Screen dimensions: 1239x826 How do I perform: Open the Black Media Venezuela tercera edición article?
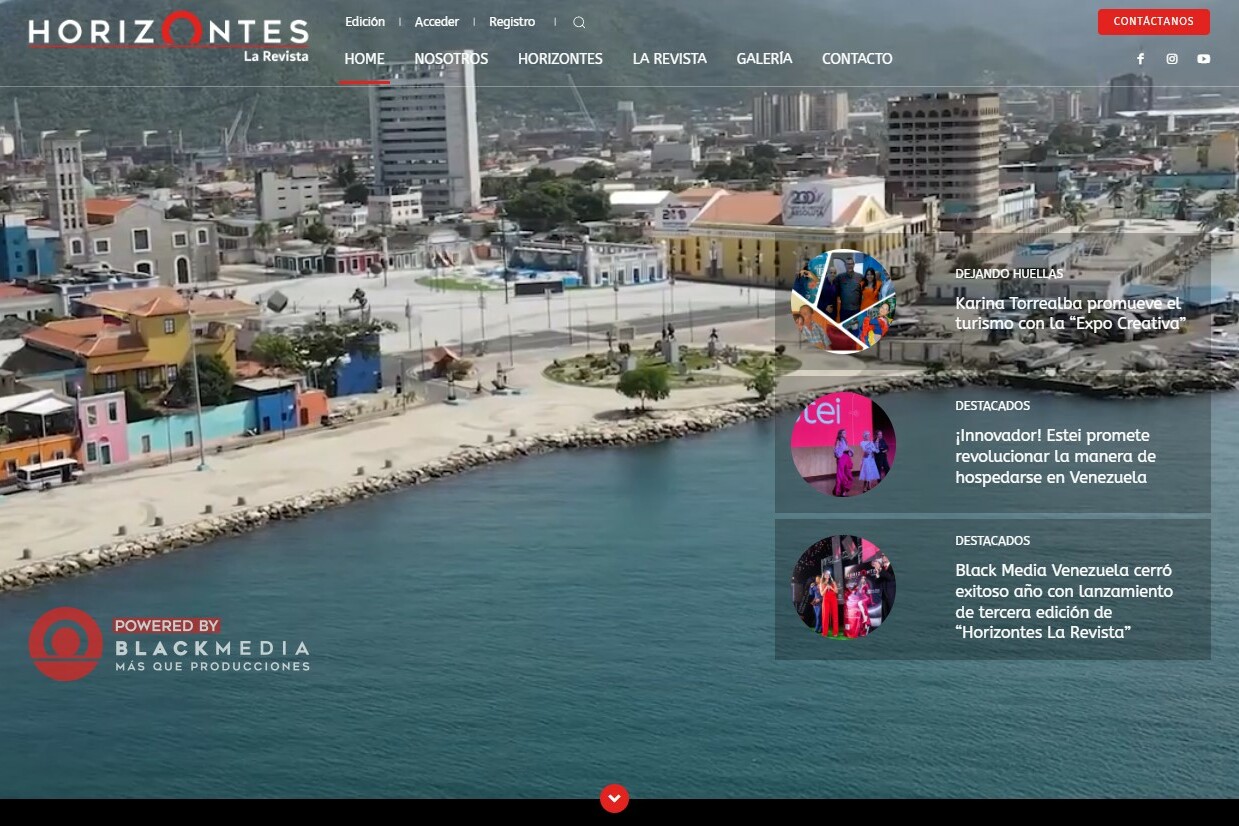point(1064,601)
